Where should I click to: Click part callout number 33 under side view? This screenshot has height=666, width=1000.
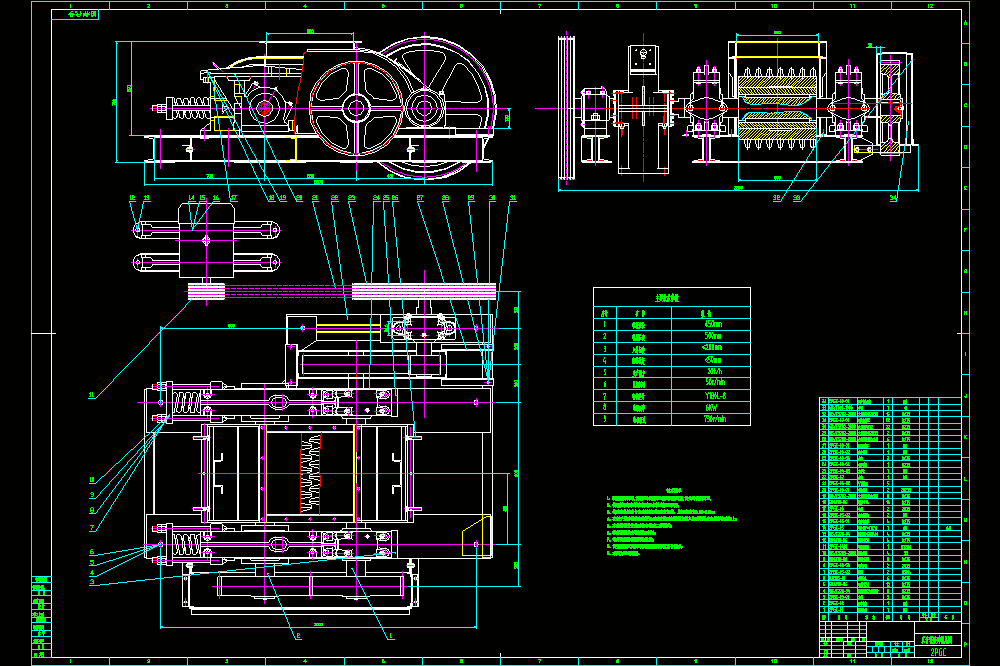click(797, 198)
